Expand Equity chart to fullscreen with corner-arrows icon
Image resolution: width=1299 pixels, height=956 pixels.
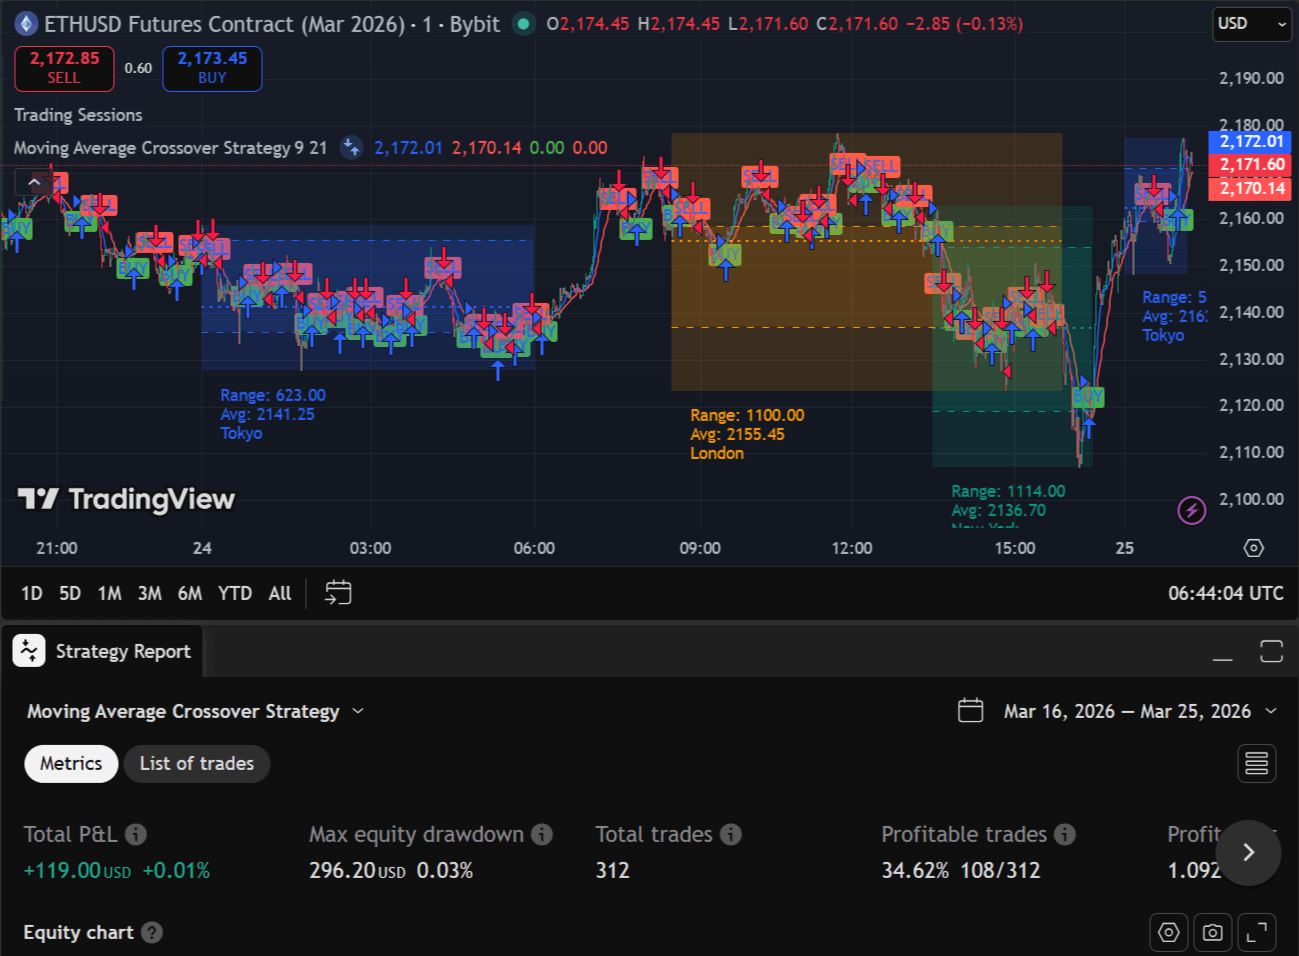pos(1256,932)
